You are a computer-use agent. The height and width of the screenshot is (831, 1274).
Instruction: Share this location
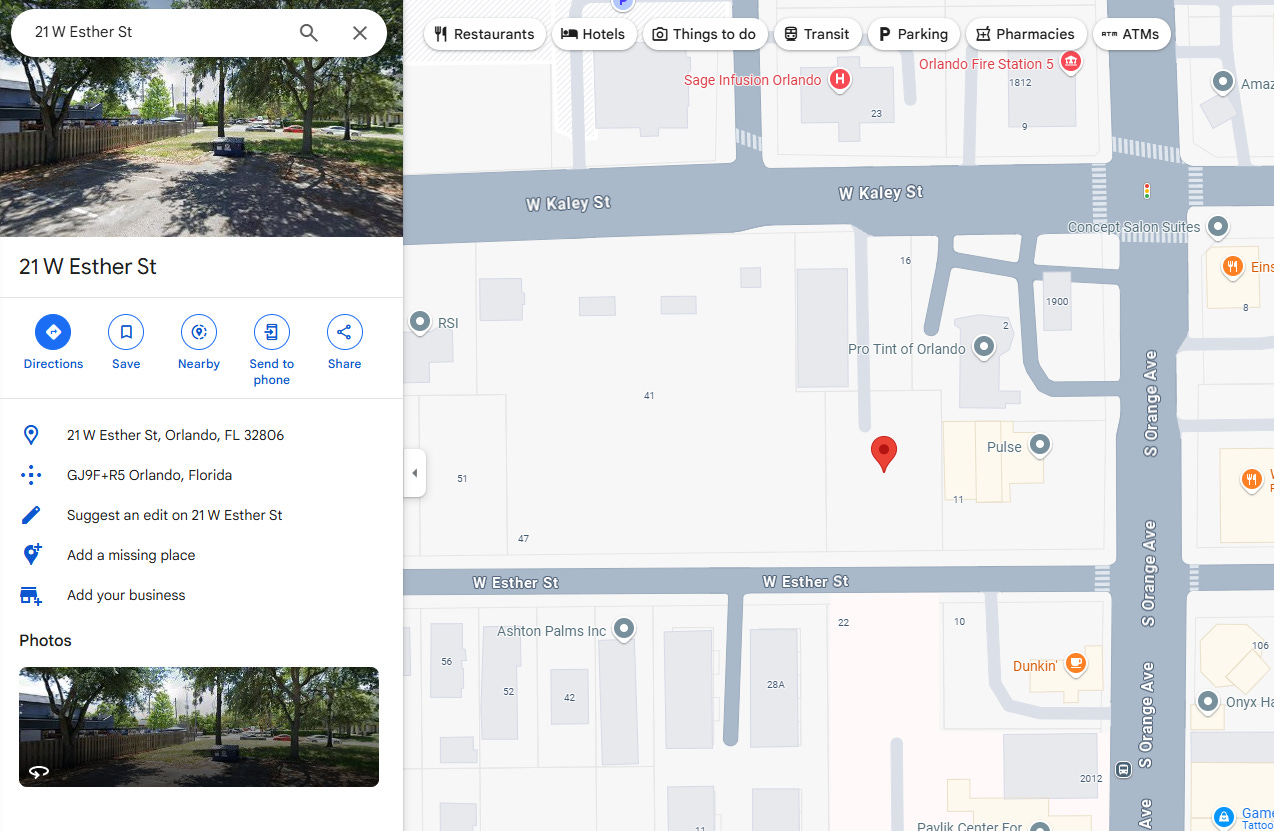pyautogui.click(x=344, y=342)
